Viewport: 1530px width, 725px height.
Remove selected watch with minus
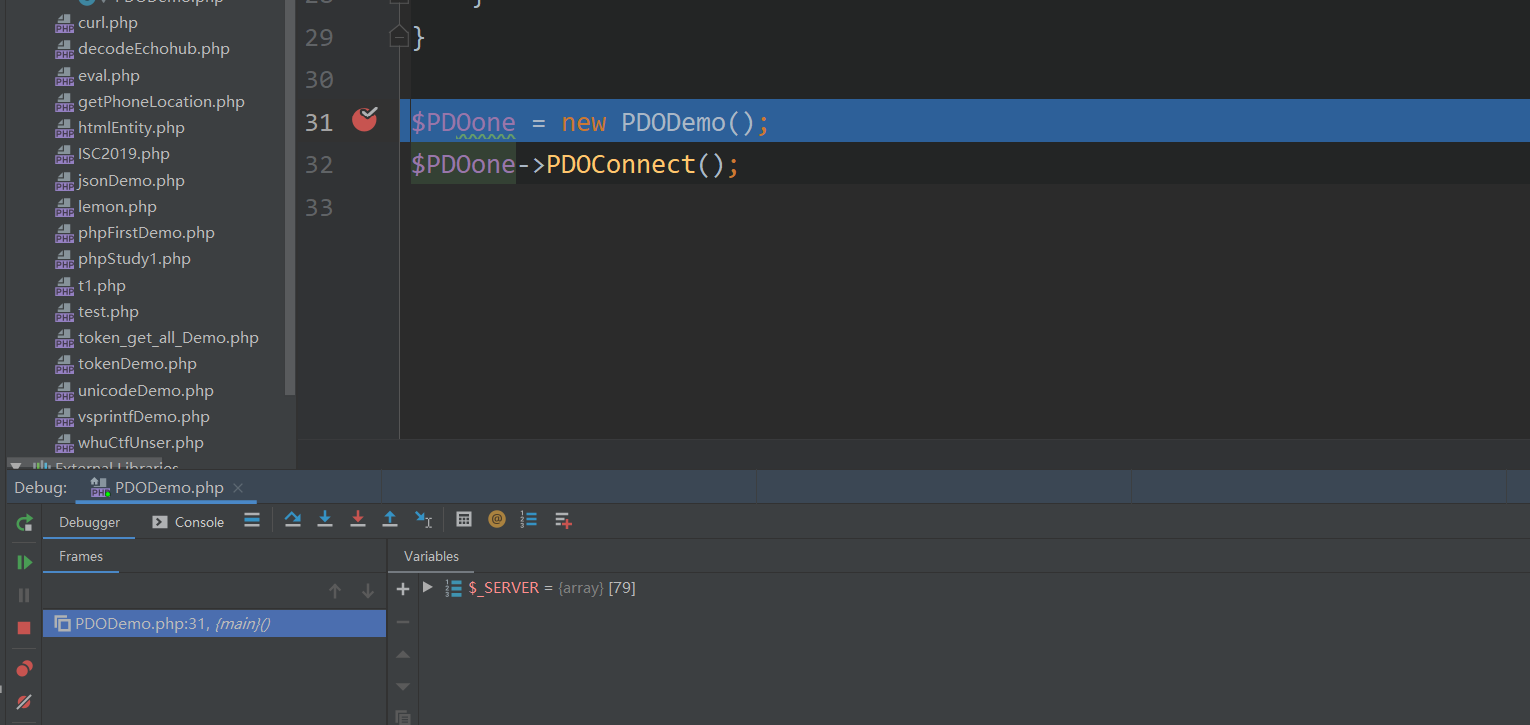(403, 622)
